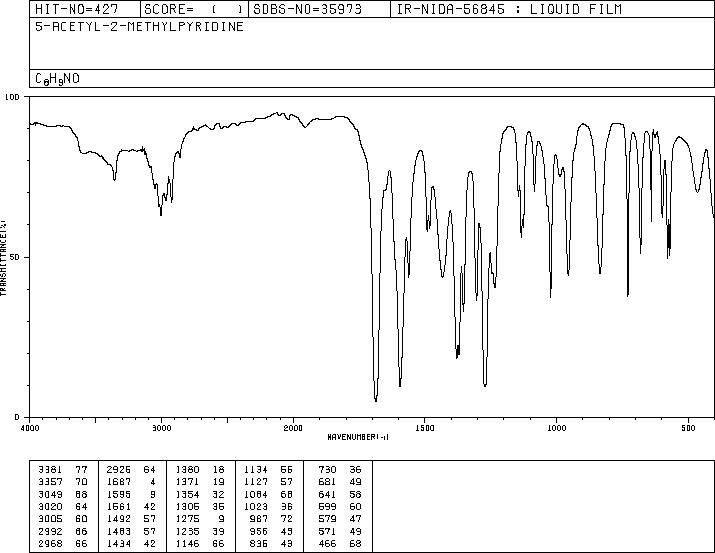Click peak table entry 836
The height and width of the screenshot is (553, 715).
259,543
